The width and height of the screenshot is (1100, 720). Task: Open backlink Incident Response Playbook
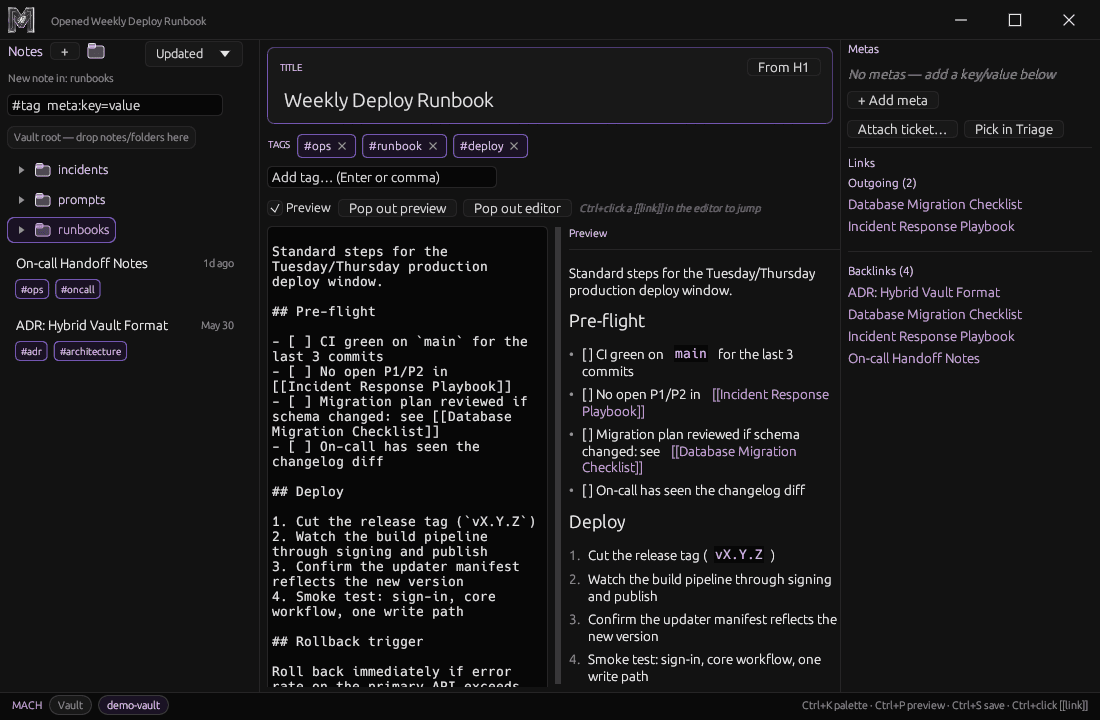tap(931, 336)
